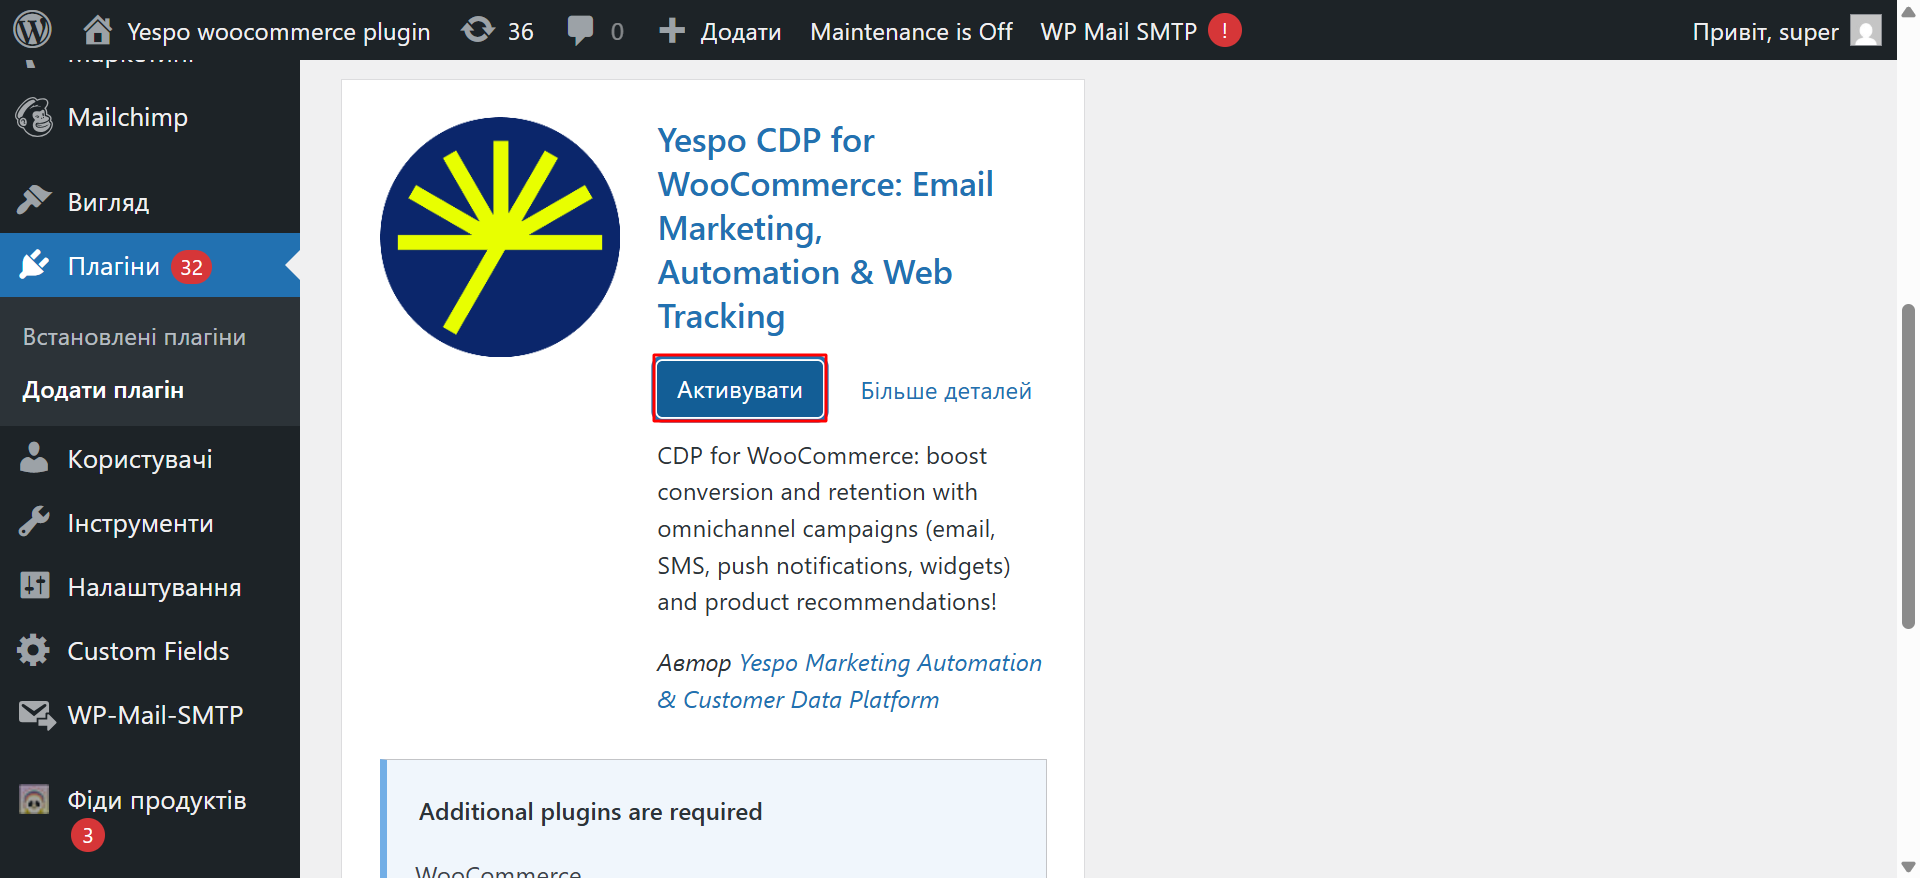
Task: Open Більше деталей link
Action: click(x=946, y=390)
